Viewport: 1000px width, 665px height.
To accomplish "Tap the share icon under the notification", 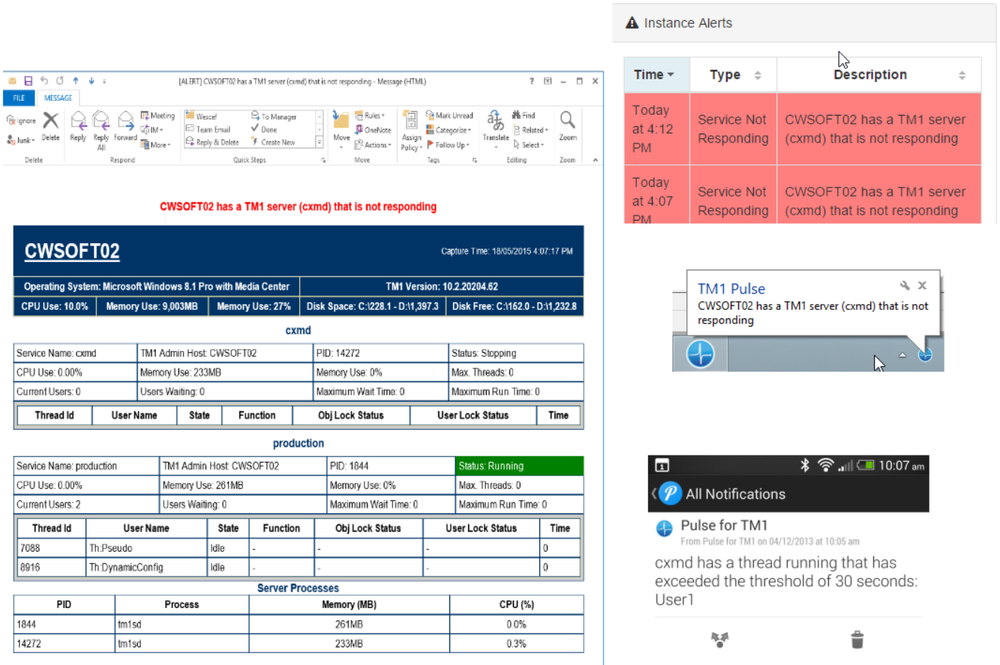I will point(719,639).
